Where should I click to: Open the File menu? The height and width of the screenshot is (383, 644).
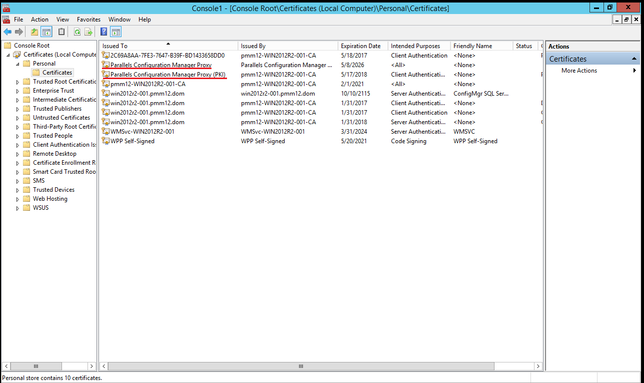coord(18,19)
